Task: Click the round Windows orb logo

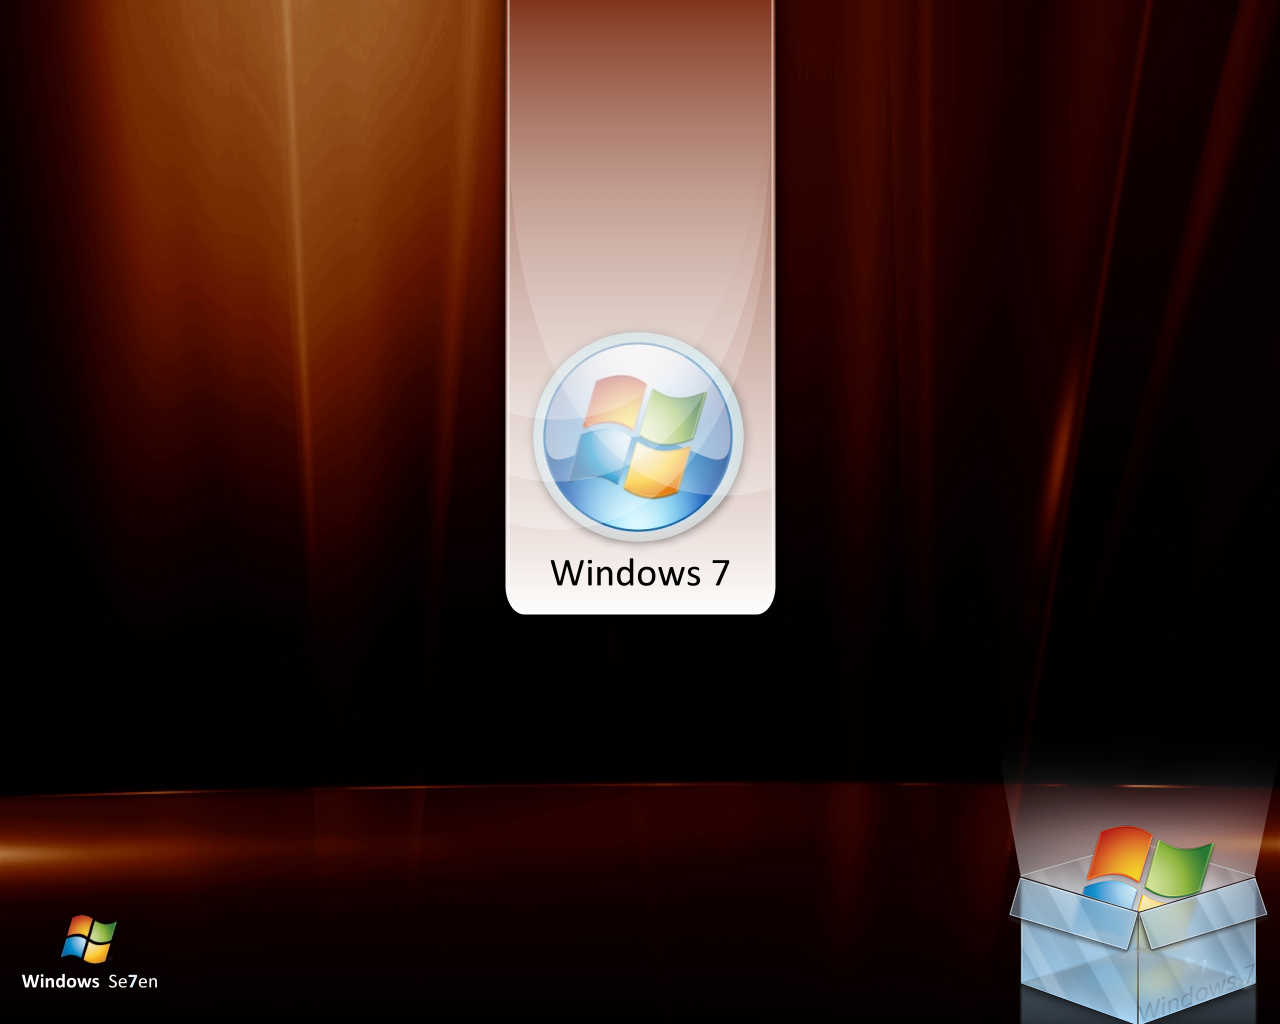Action: (638, 437)
